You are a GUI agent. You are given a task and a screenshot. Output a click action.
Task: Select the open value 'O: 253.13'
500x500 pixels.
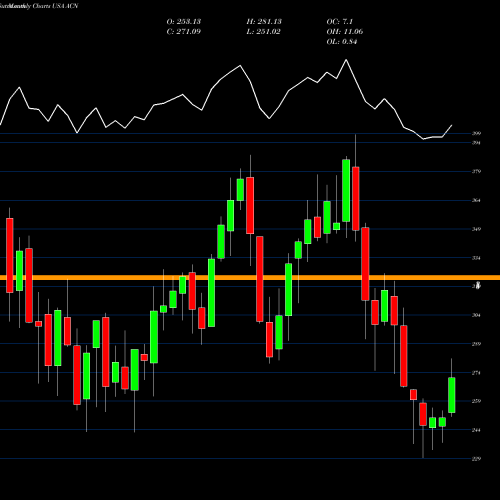coord(184,22)
